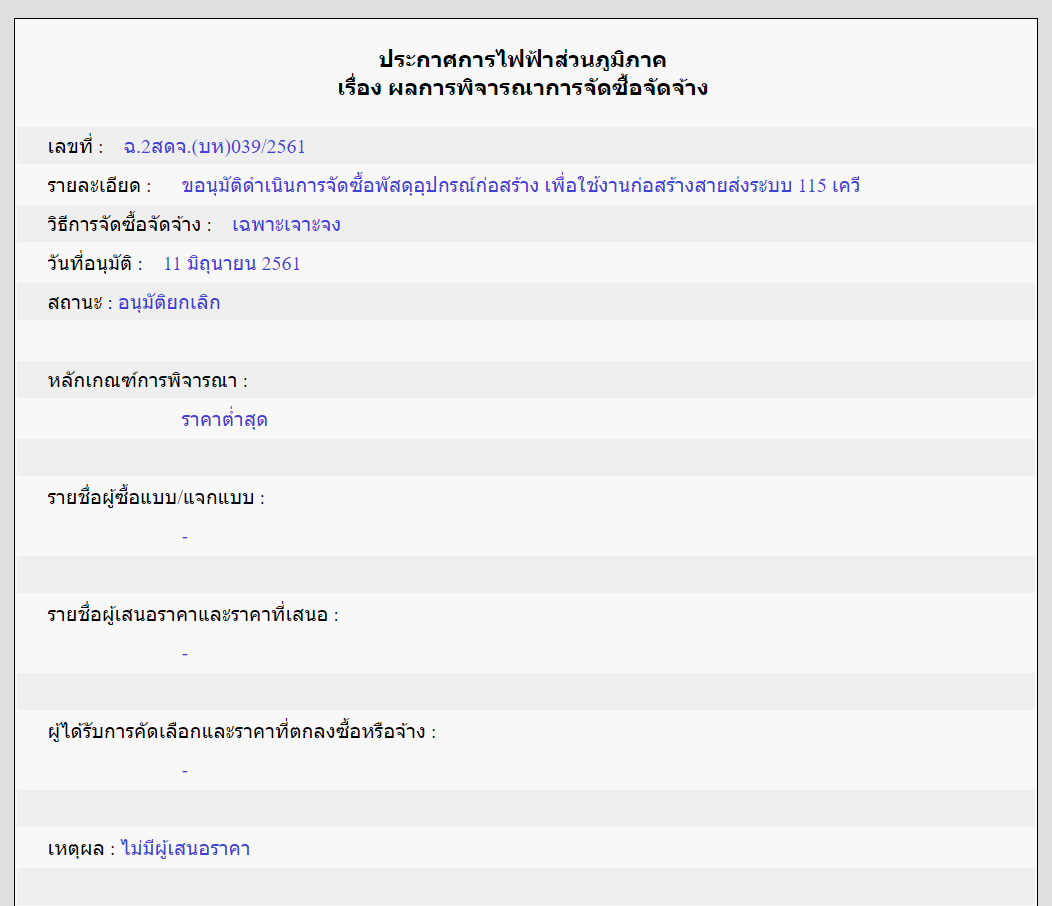1052x906 pixels.
Task: Click the reason value 'ไม่มีผู้เสนอราคา'
Action: point(185,848)
